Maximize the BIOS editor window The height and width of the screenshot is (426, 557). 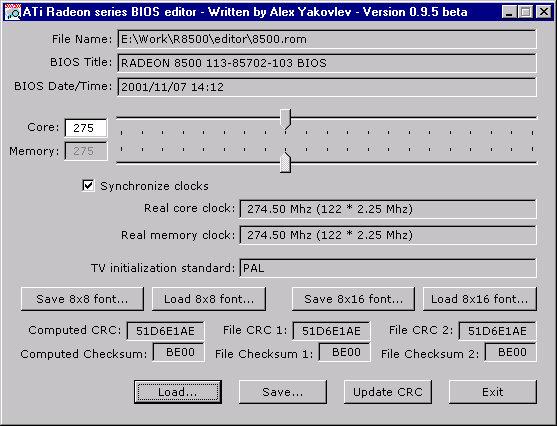click(525, 12)
